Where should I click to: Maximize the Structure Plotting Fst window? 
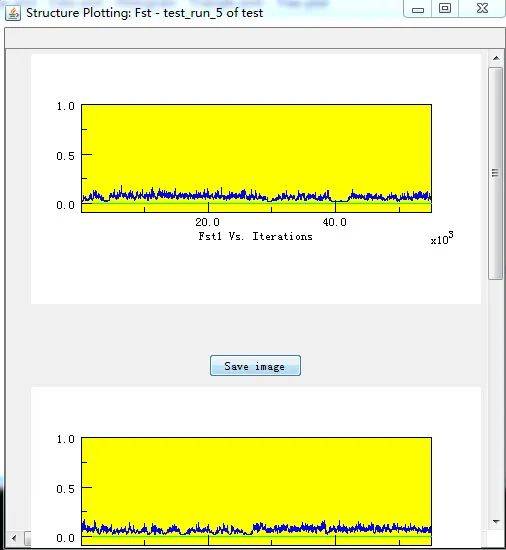[x=445, y=8]
